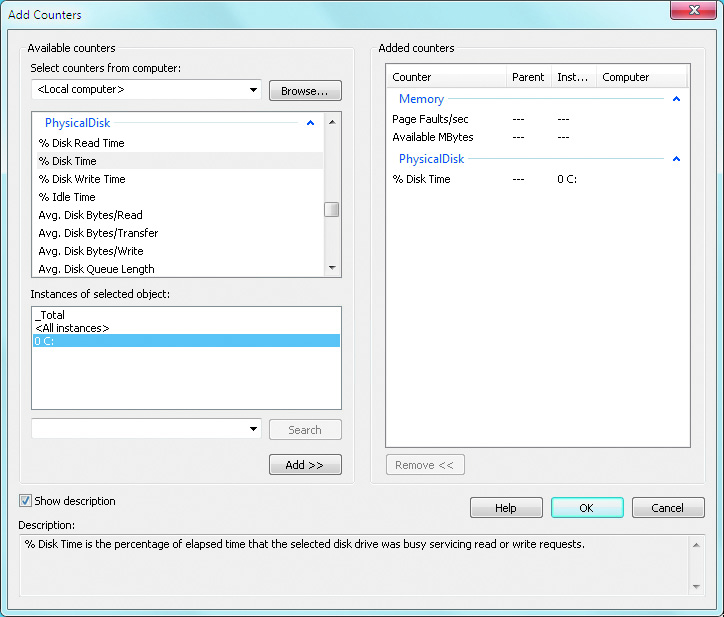This screenshot has width=724, height=617.
Task: Select the % Disk Write Time counter
Action: tap(180, 179)
